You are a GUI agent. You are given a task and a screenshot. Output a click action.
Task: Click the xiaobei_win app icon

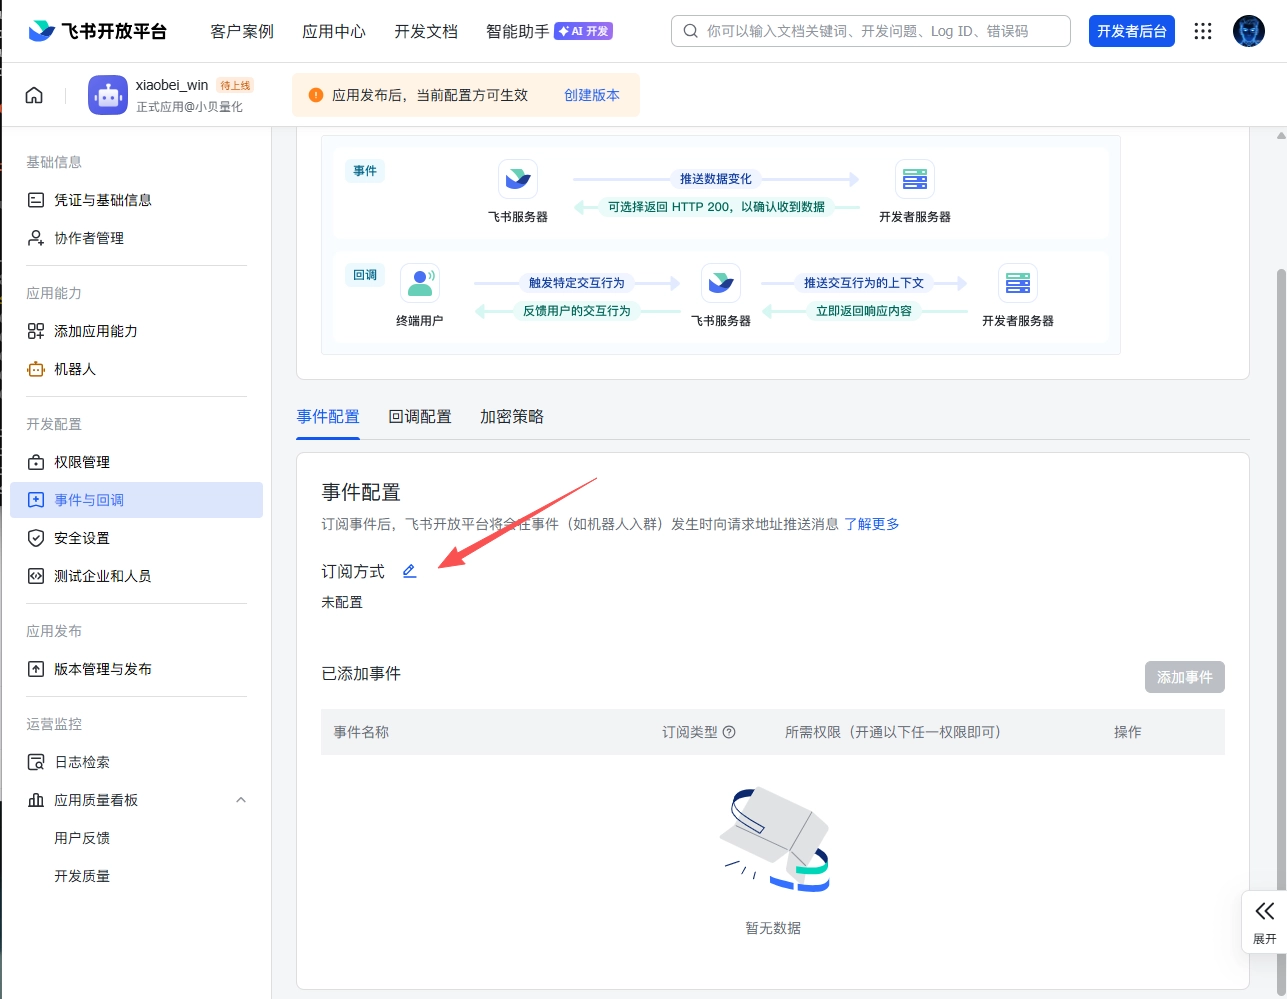tap(107, 95)
